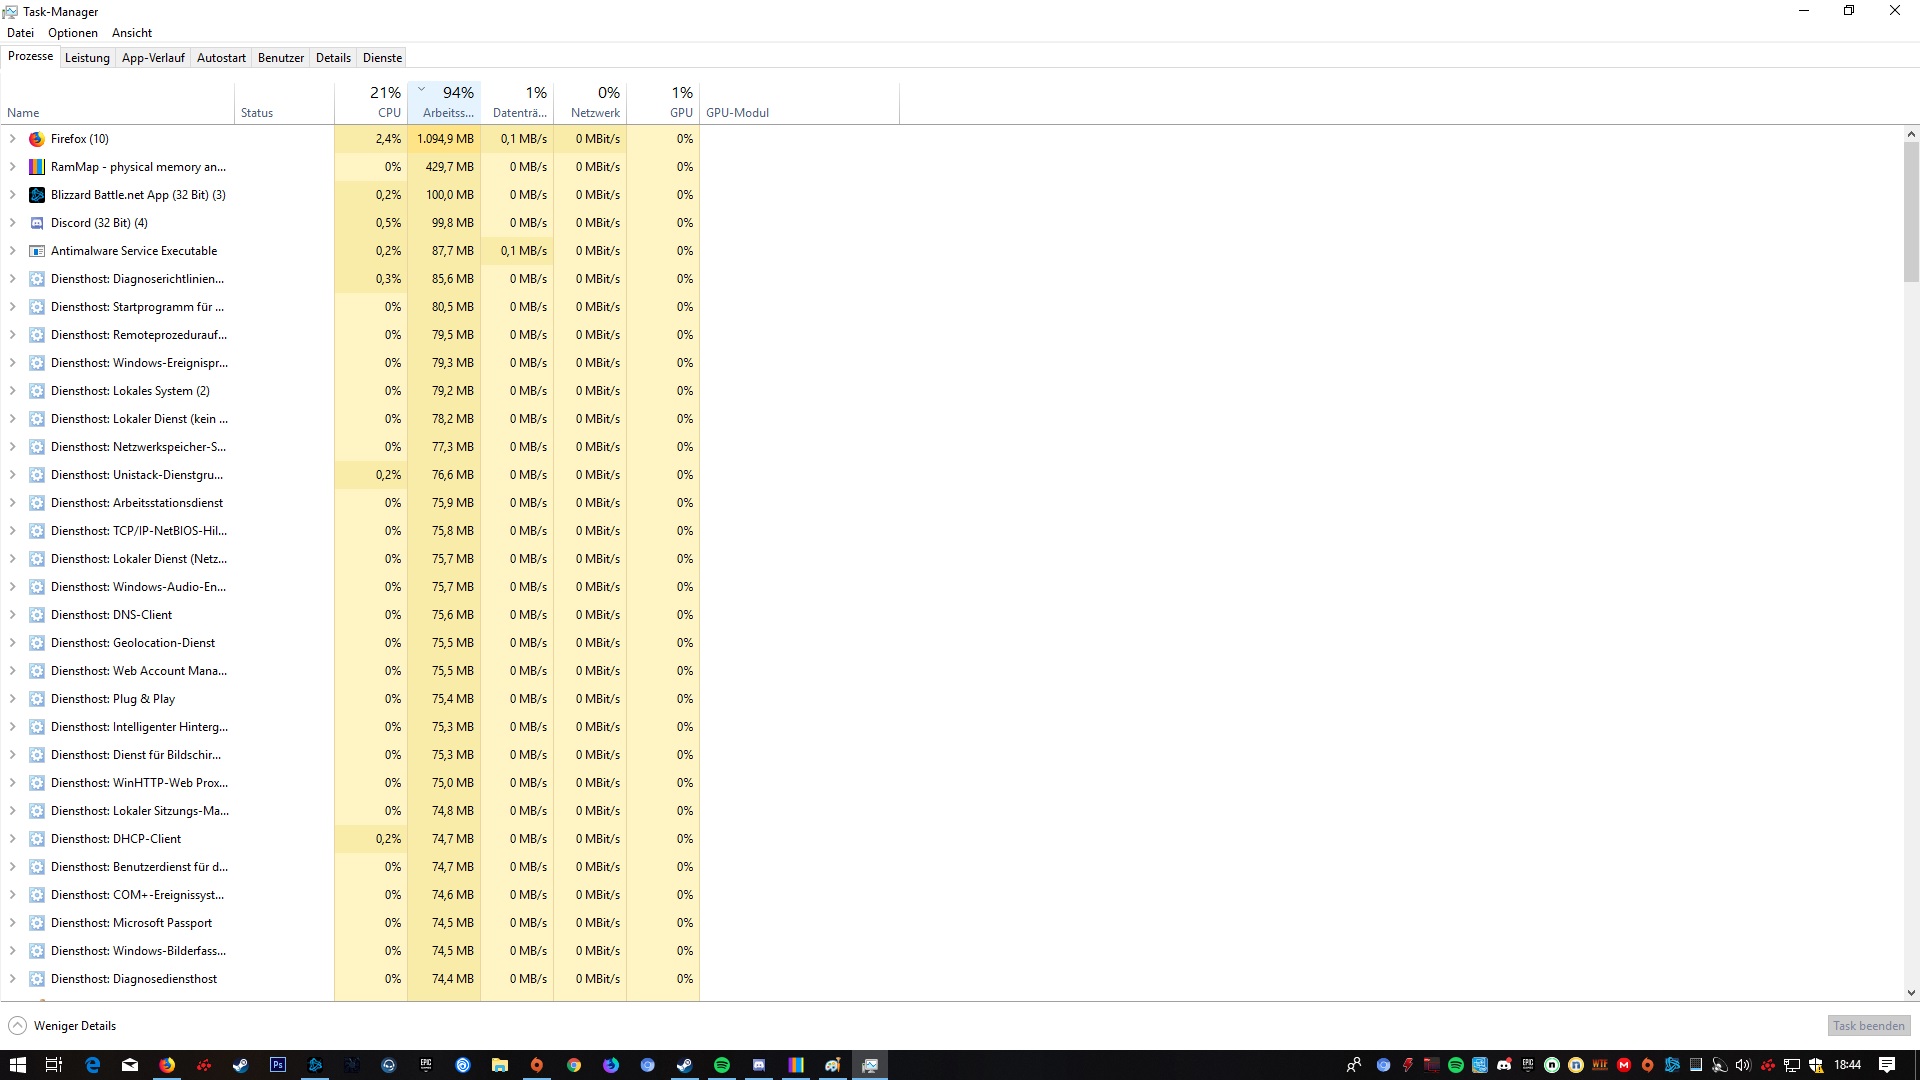Open Photoshop from the taskbar

click(278, 1065)
